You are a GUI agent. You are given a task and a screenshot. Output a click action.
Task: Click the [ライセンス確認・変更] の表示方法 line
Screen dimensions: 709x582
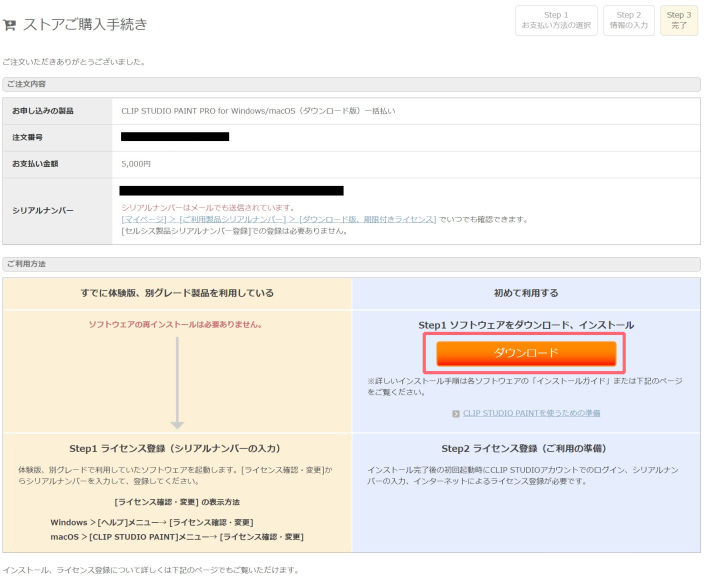click(177, 502)
